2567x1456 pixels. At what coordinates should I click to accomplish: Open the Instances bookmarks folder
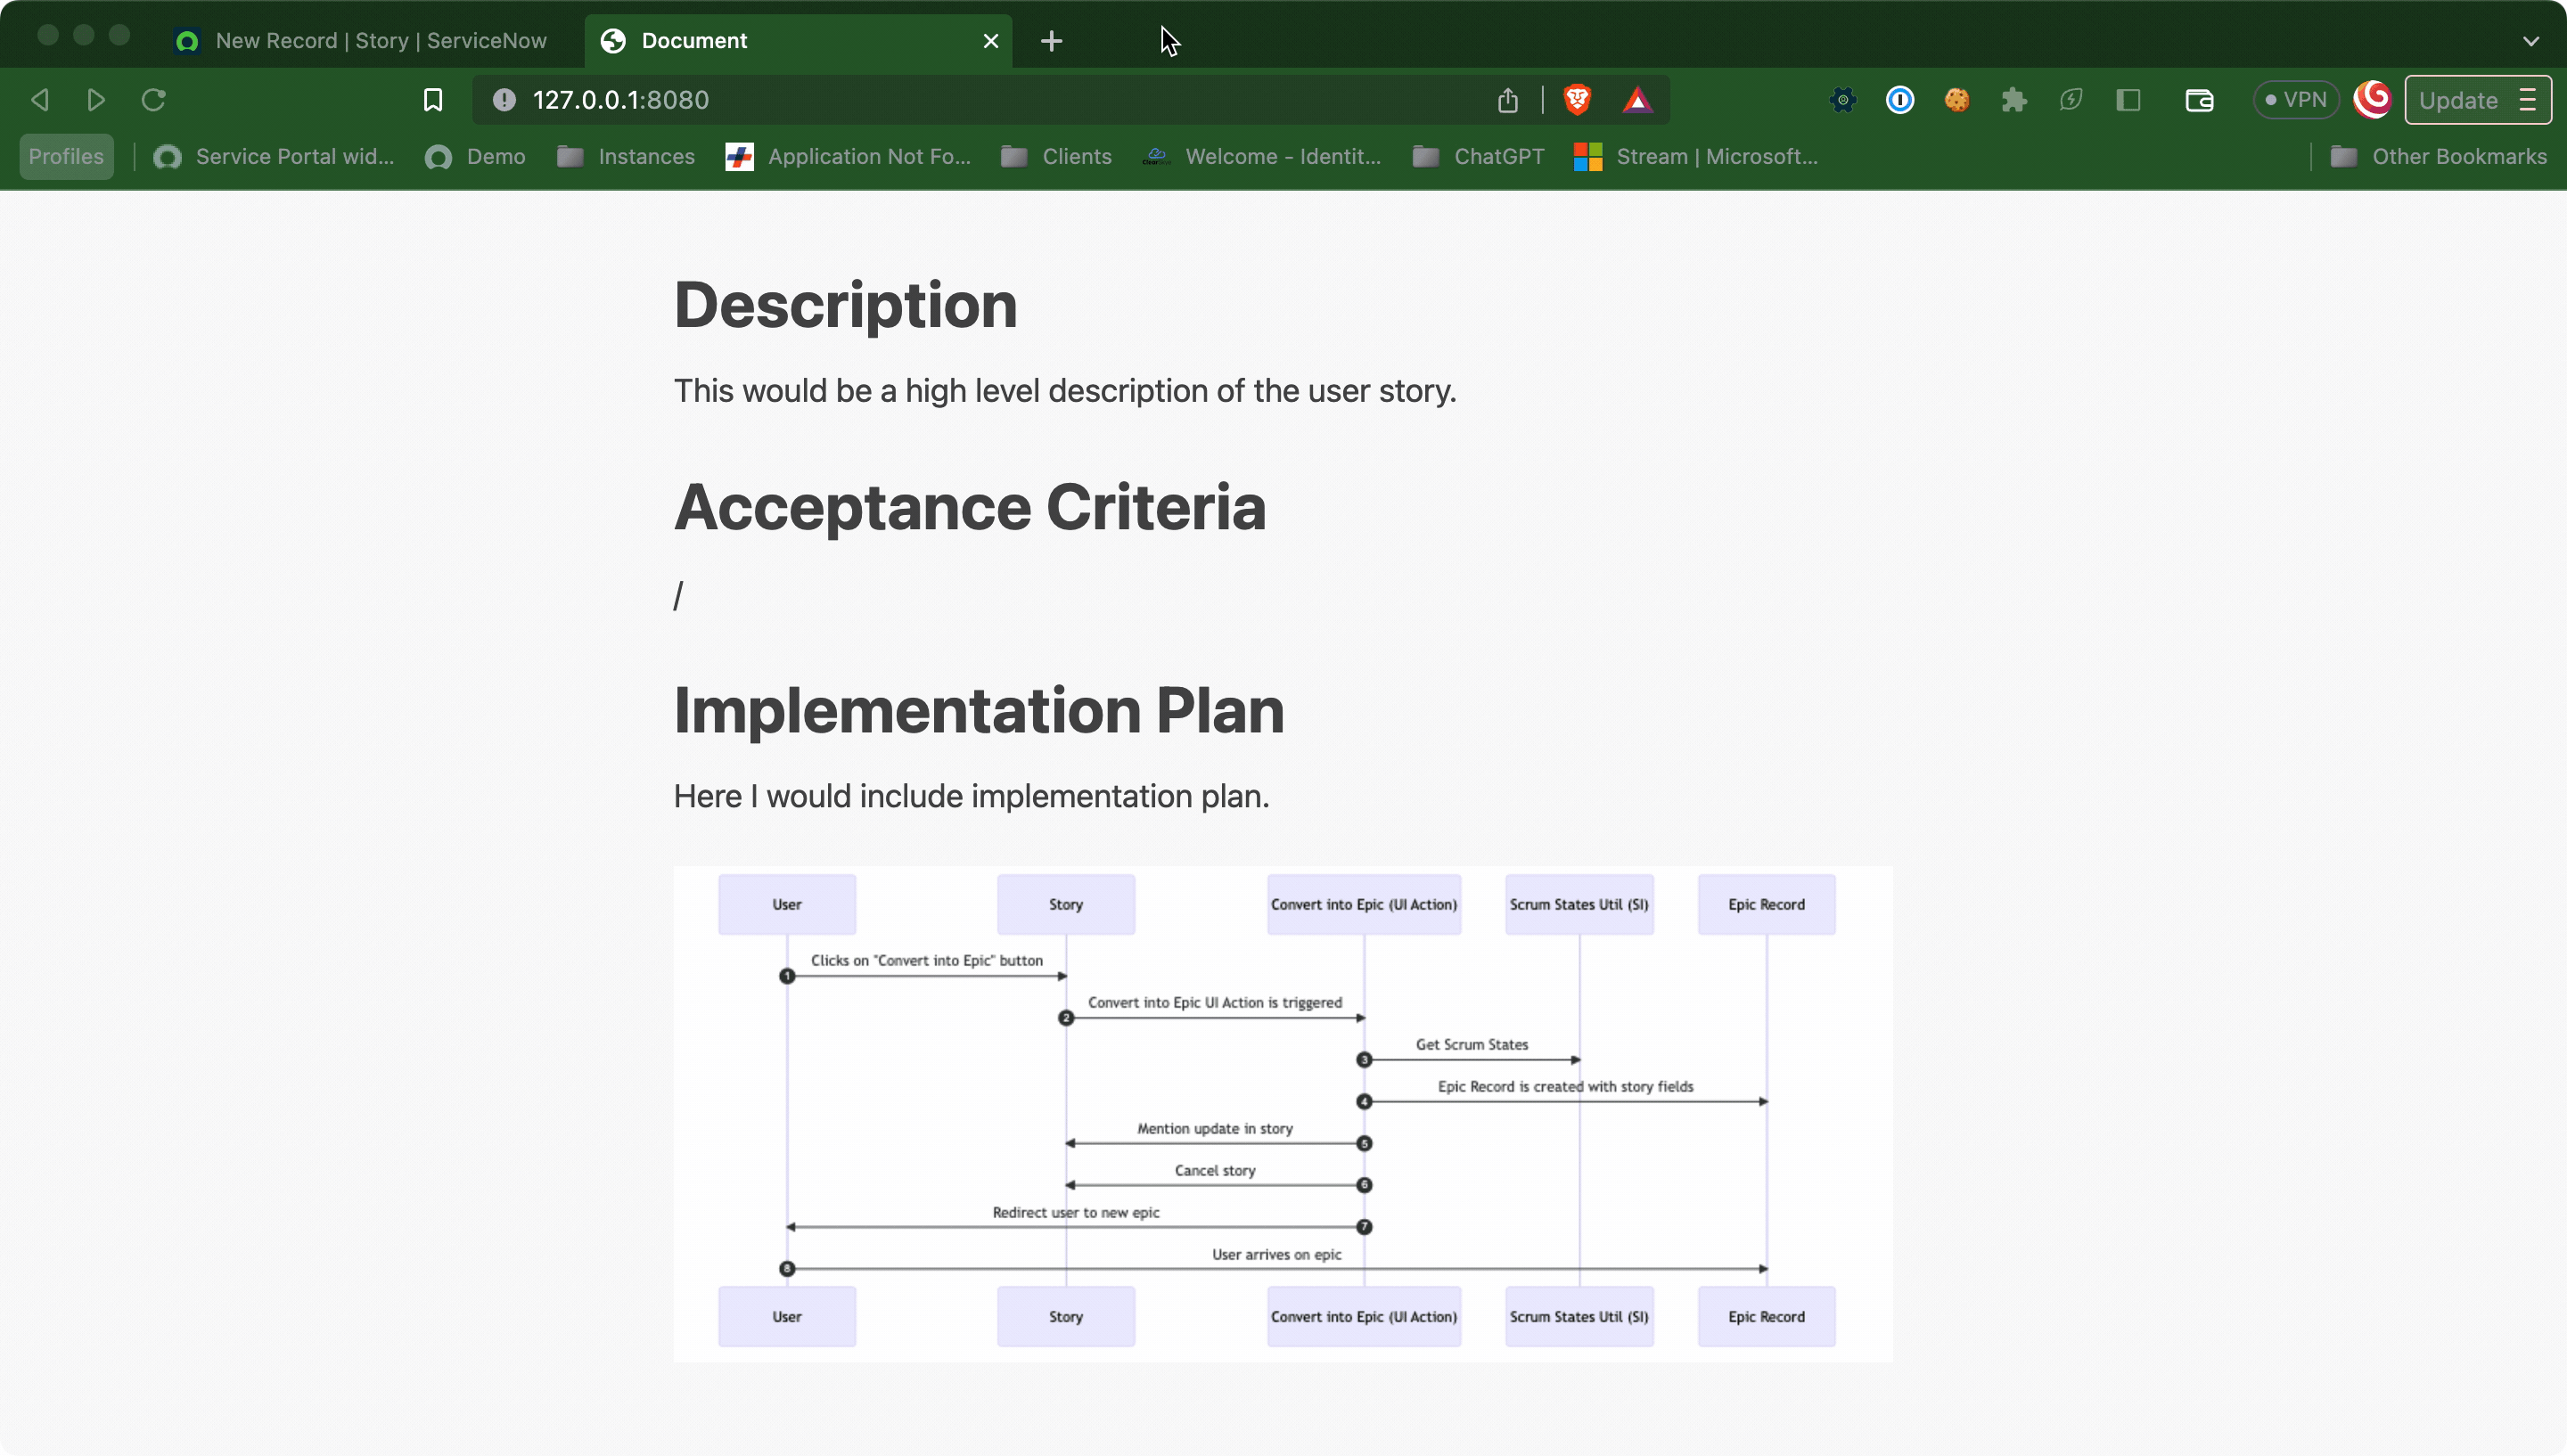[x=626, y=157]
